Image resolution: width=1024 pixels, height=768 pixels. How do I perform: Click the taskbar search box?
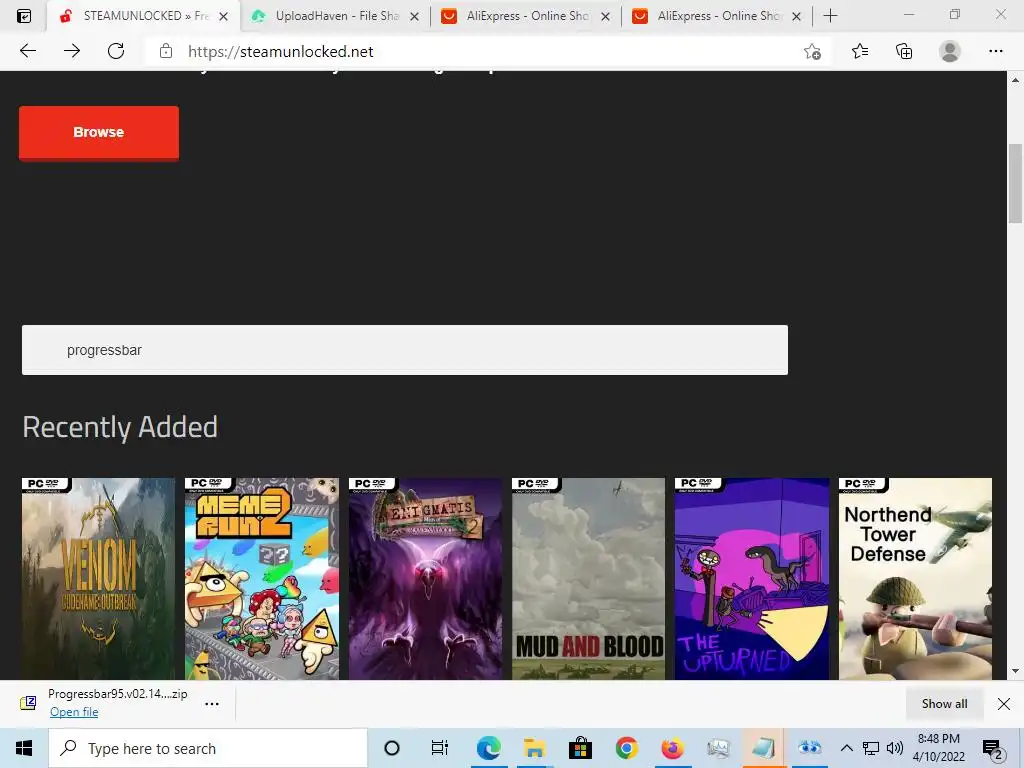(208, 748)
